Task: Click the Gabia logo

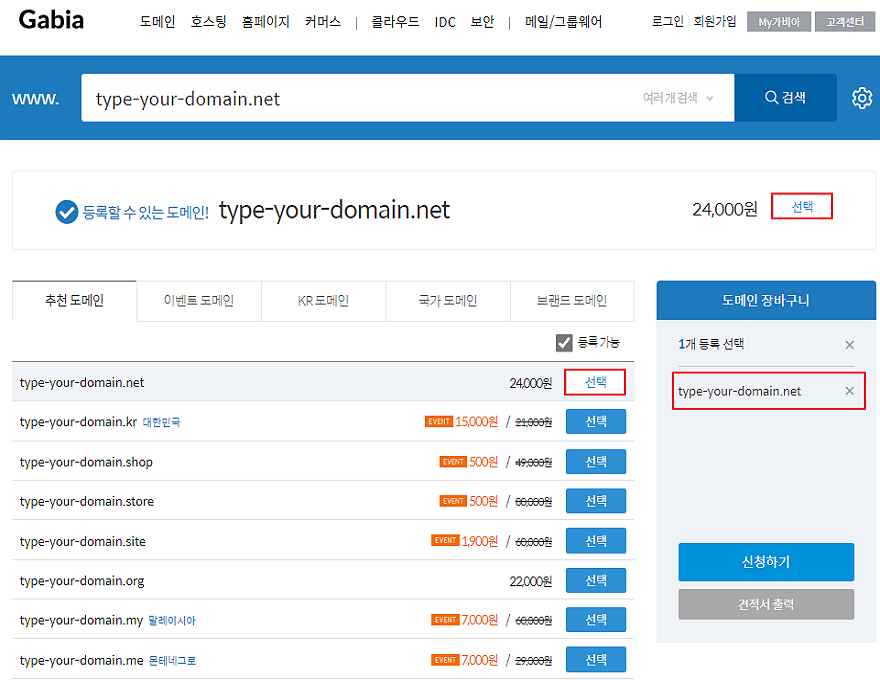Action: [51, 21]
